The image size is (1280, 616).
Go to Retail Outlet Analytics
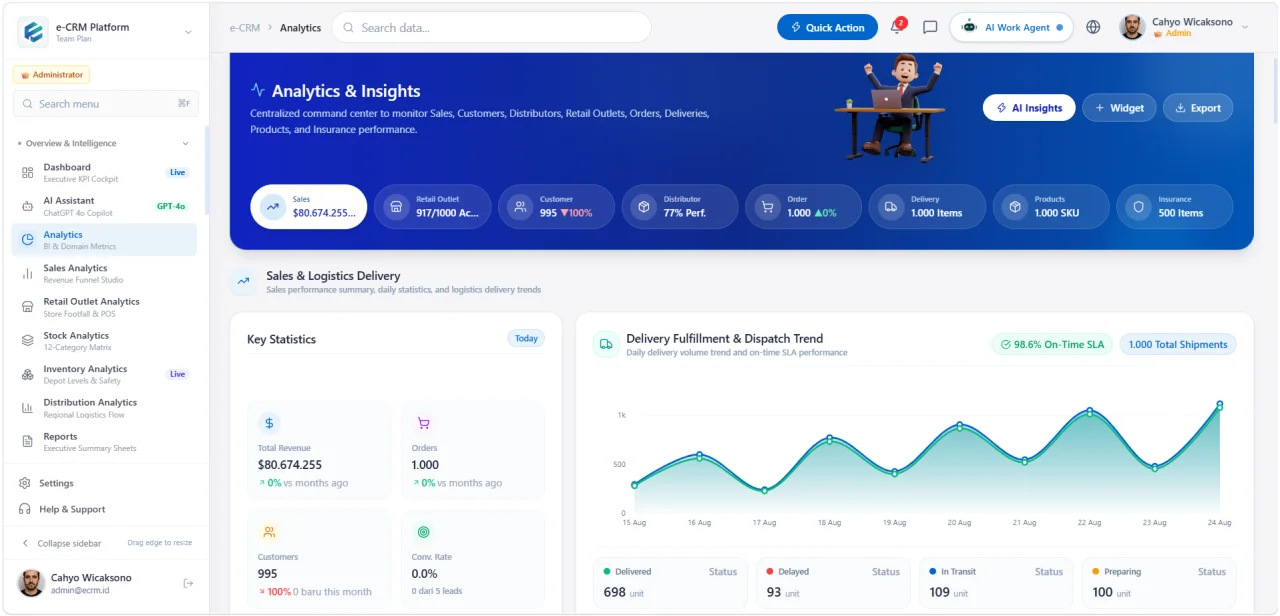tap(104, 307)
